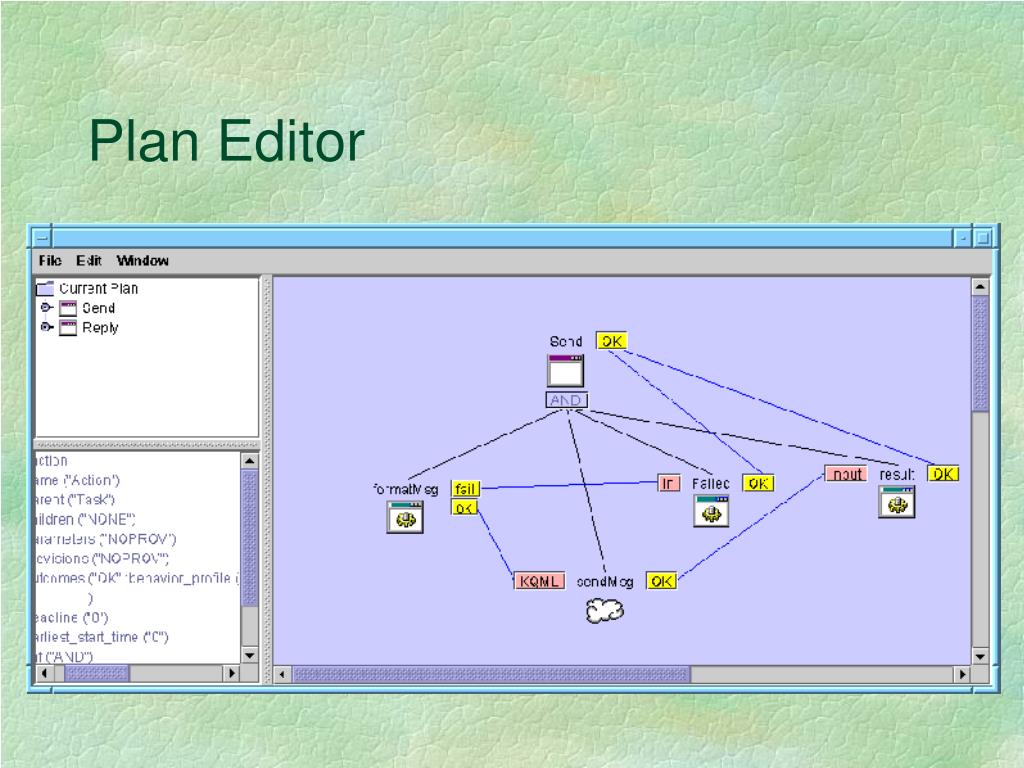This screenshot has height=768, width=1024.
Task: Select the parent ("Task") property line
Action: [75, 500]
